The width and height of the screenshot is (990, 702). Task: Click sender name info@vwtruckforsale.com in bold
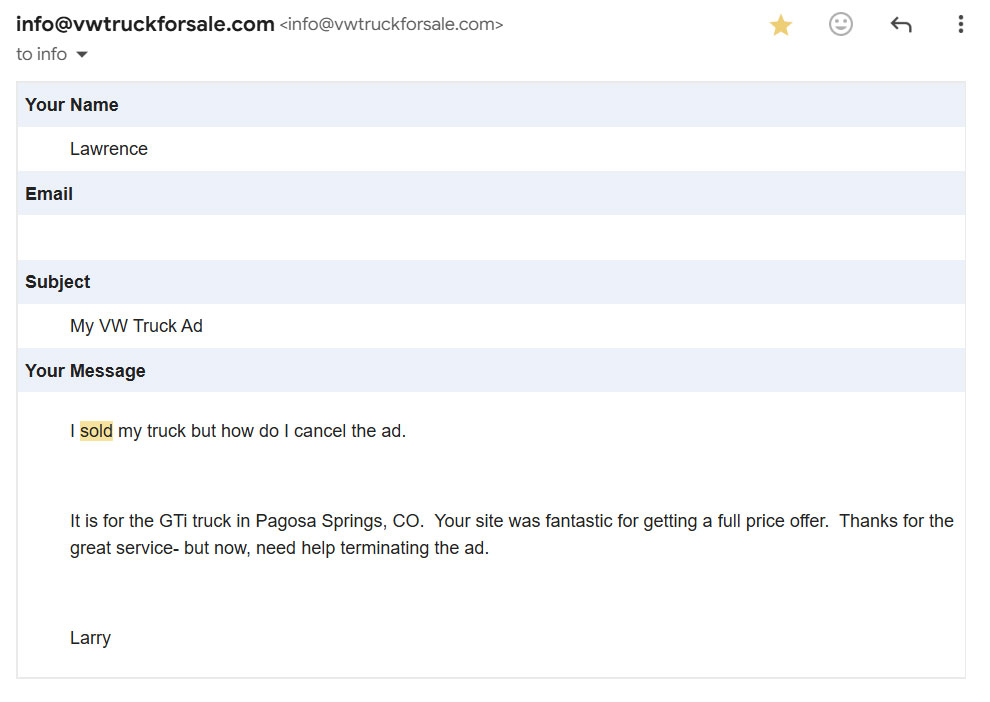point(145,24)
